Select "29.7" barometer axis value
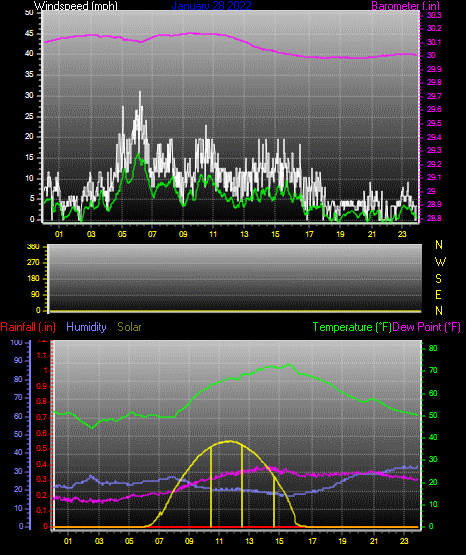The width and height of the screenshot is (466, 555). tap(434, 96)
